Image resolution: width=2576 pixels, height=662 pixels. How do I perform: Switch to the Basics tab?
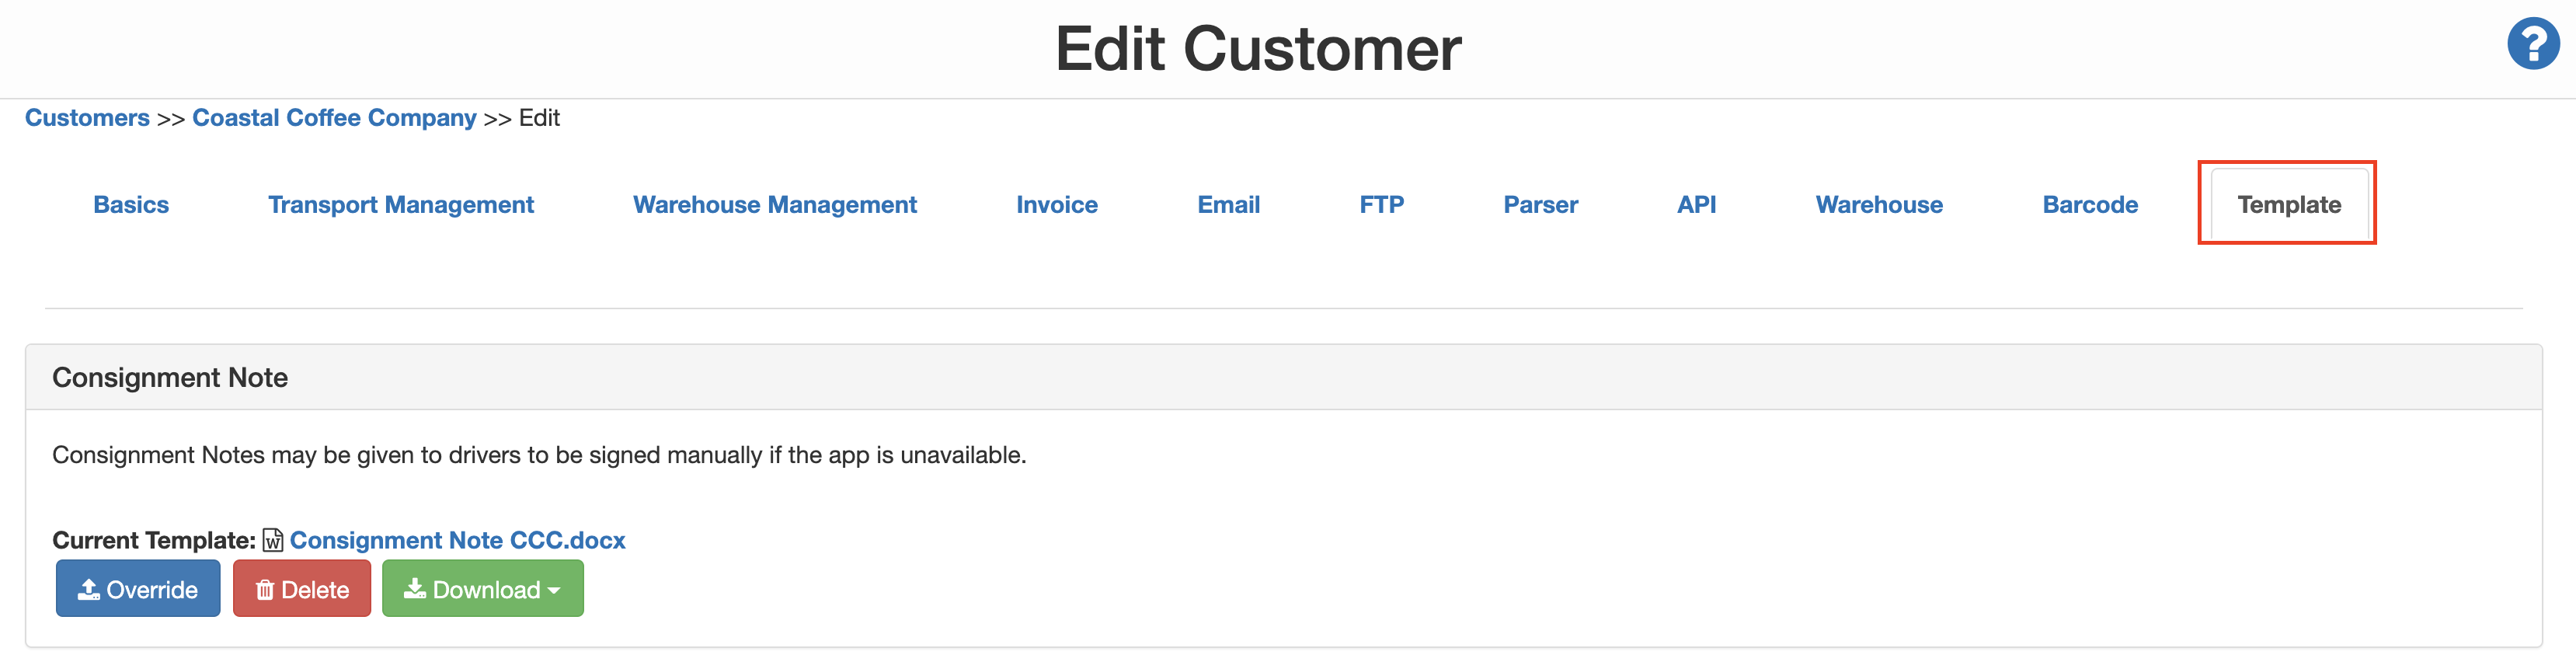[131, 205]
